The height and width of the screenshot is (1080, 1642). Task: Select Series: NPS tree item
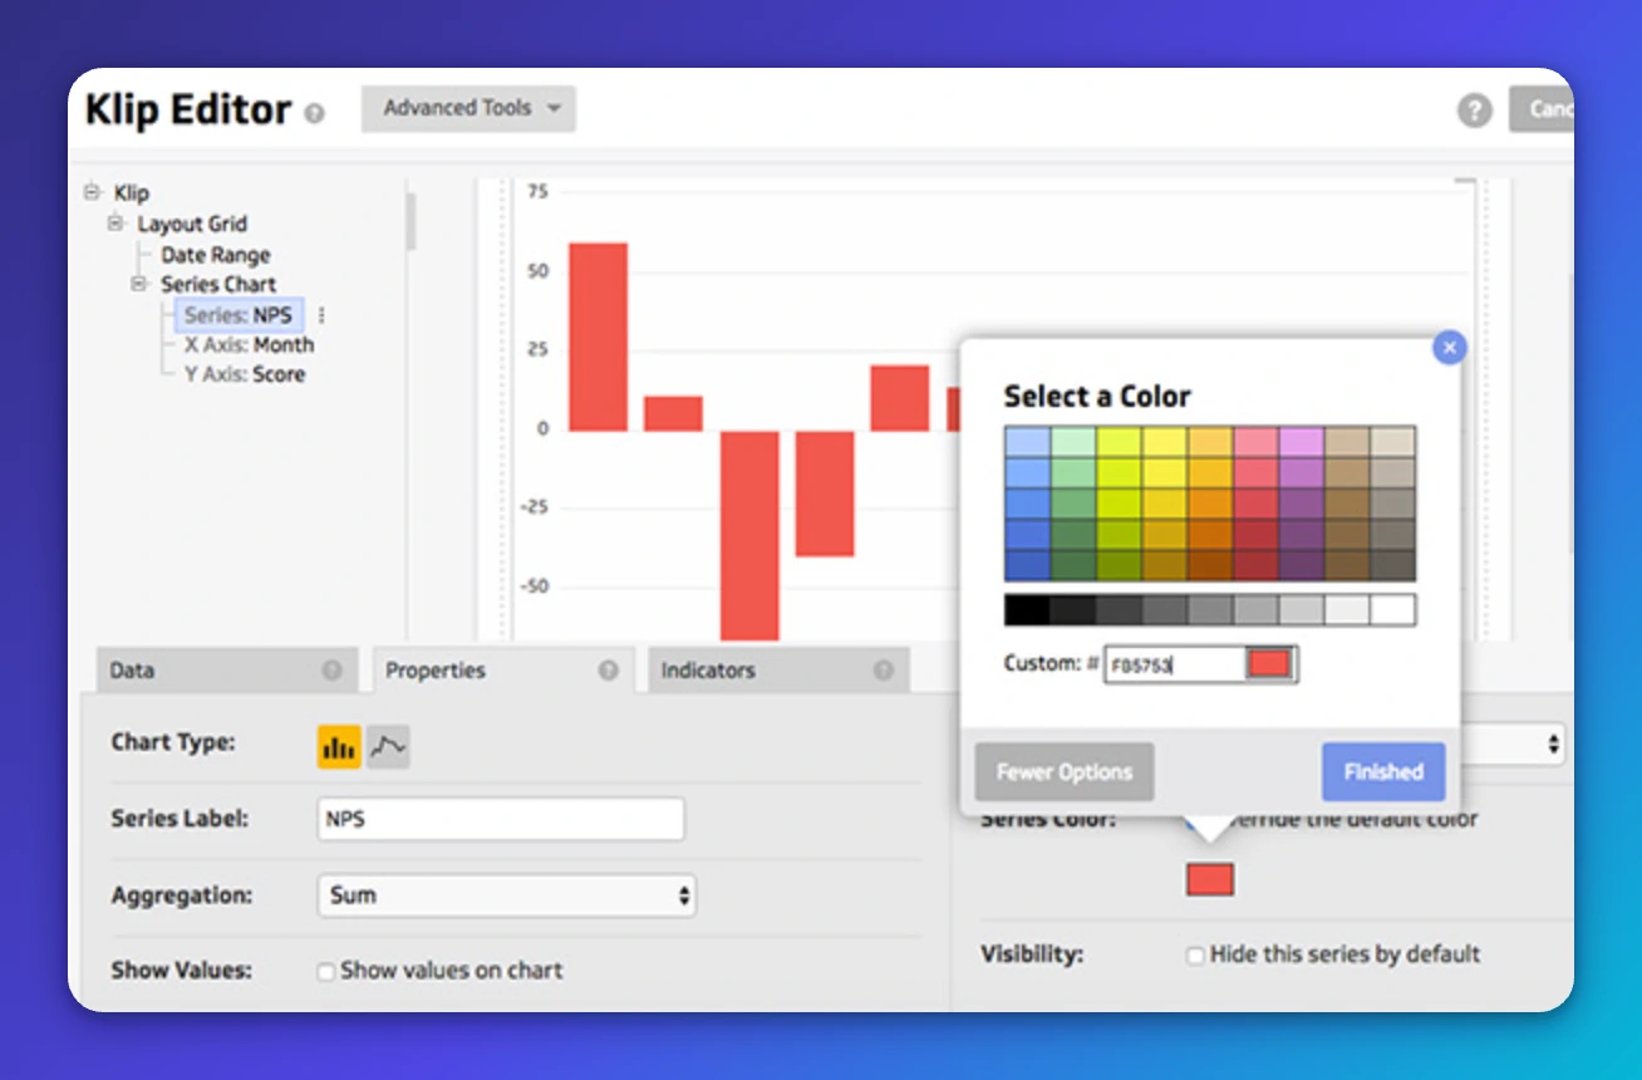point(238,315)
